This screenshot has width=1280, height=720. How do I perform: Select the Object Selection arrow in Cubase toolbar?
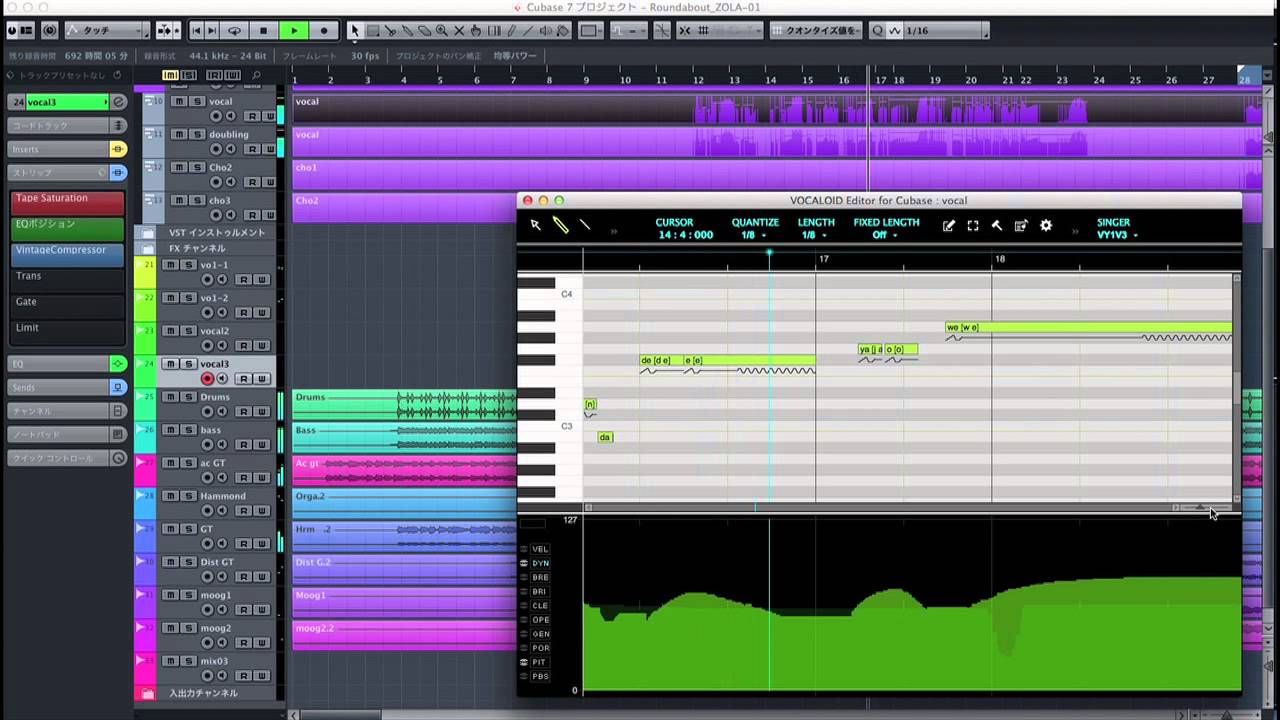point(356,31)
